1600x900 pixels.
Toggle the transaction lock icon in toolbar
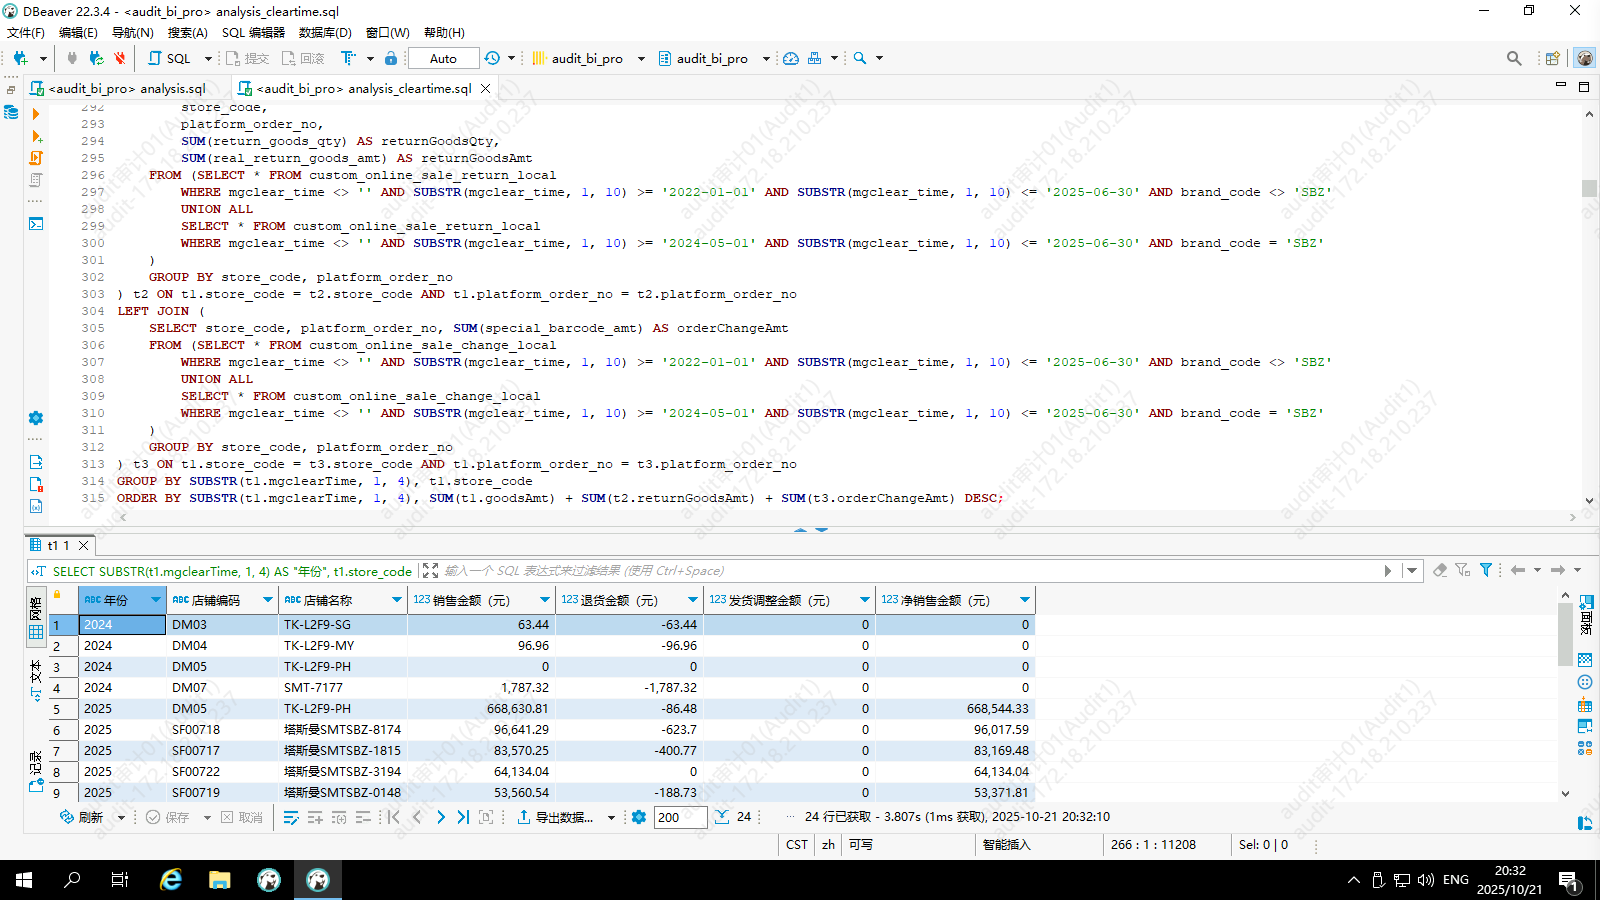coord(391,58)
